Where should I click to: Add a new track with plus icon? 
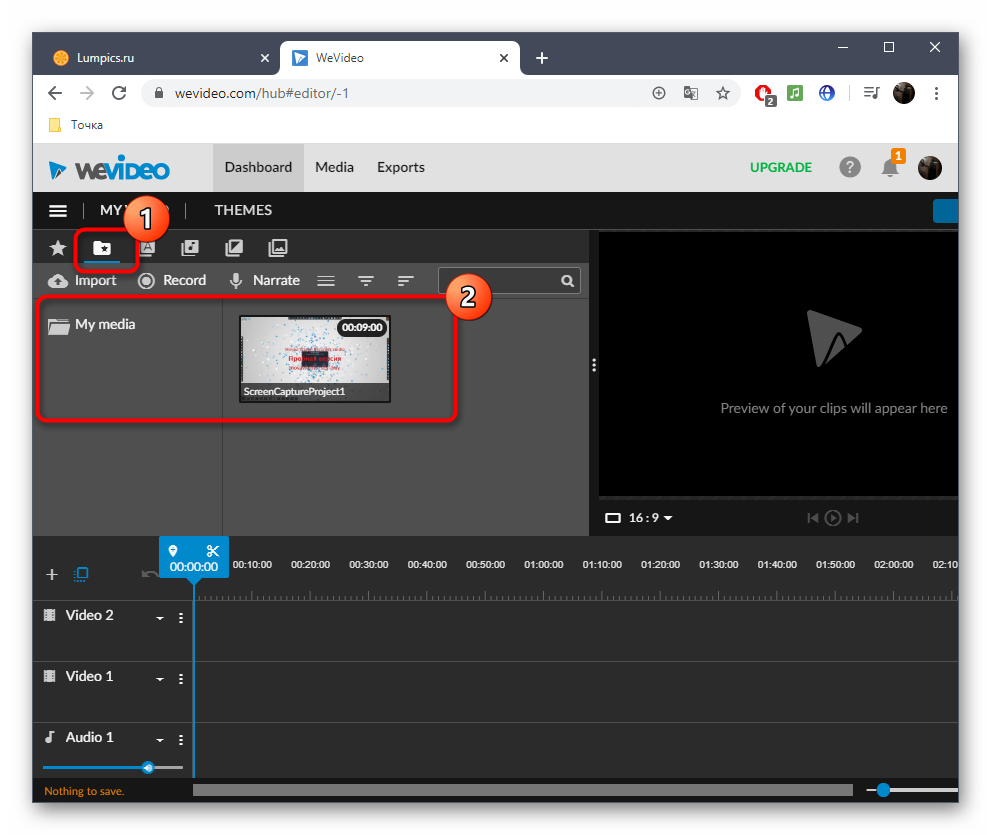click(52, 574)
